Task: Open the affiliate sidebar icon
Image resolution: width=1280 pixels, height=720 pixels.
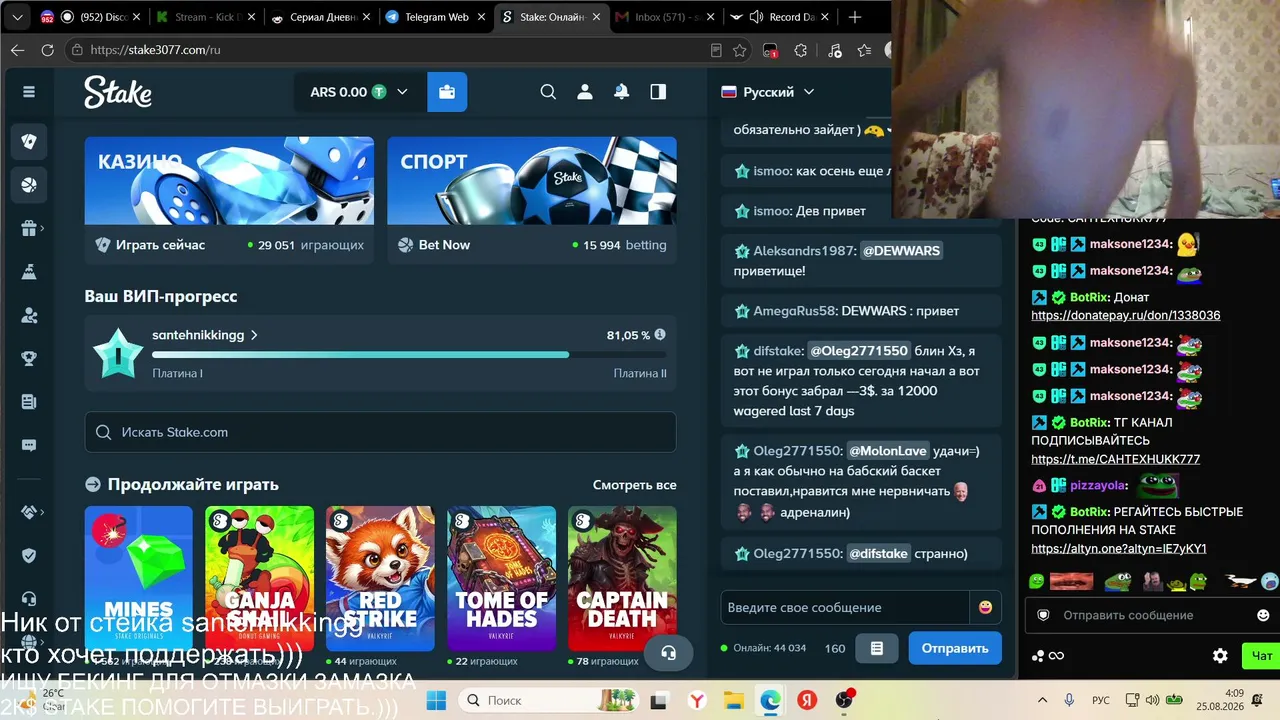Action: (29, 315)
